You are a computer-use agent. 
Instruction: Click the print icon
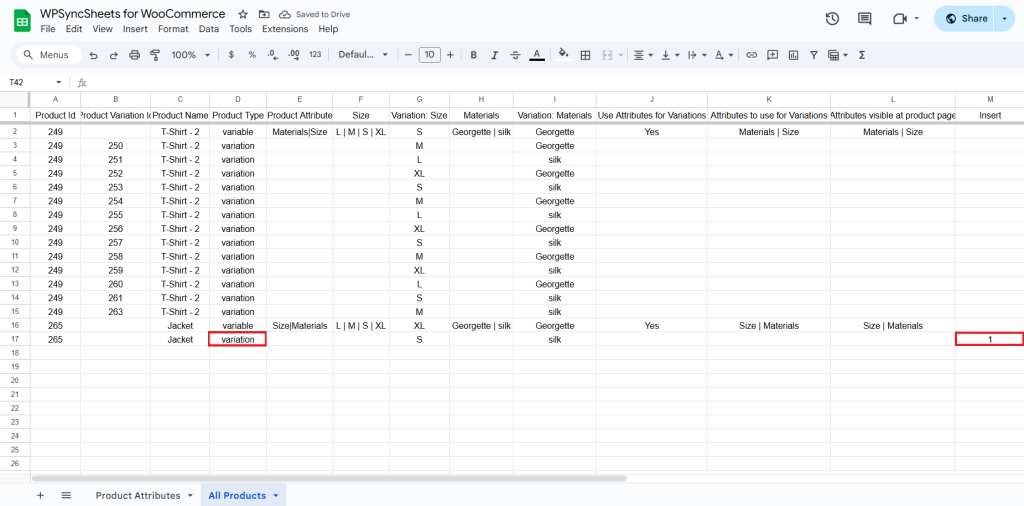click(x=135, y=55)
